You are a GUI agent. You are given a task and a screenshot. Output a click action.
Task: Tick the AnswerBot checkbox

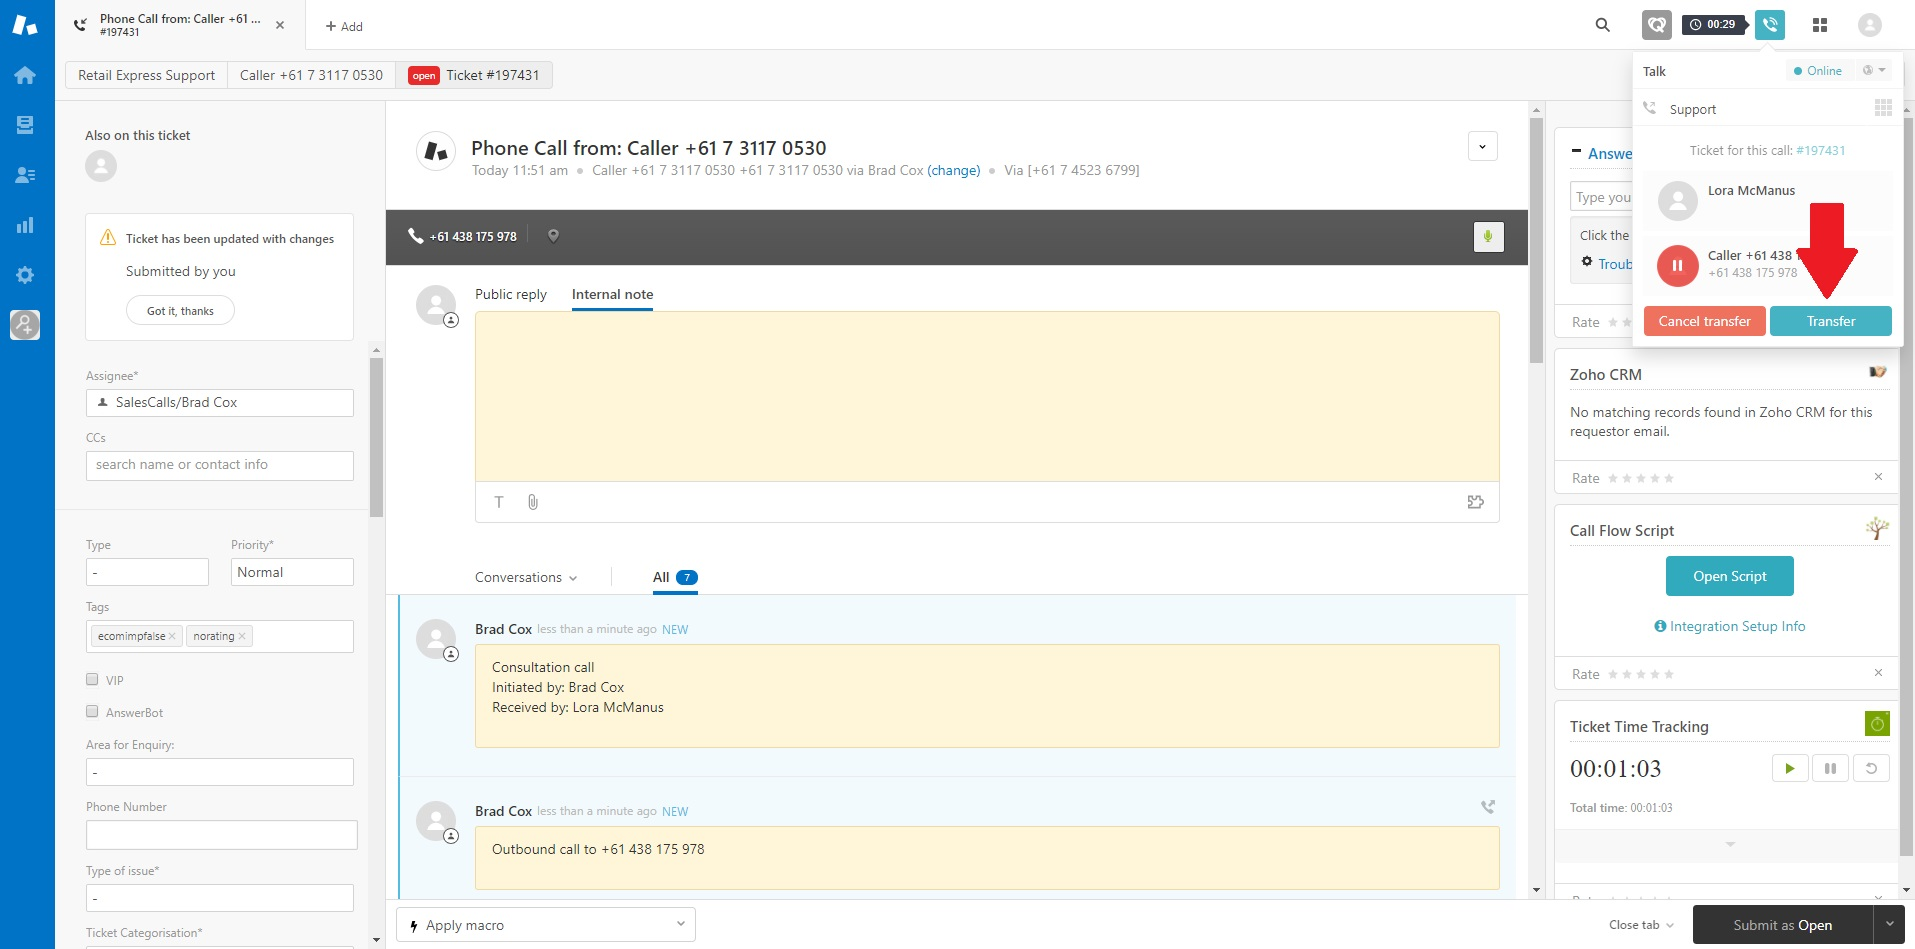(x=92, y=712)
